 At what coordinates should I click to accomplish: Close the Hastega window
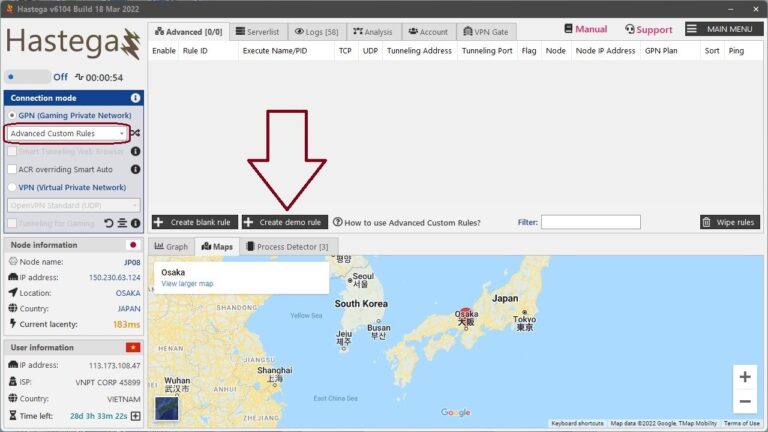(x=756, y=9)
